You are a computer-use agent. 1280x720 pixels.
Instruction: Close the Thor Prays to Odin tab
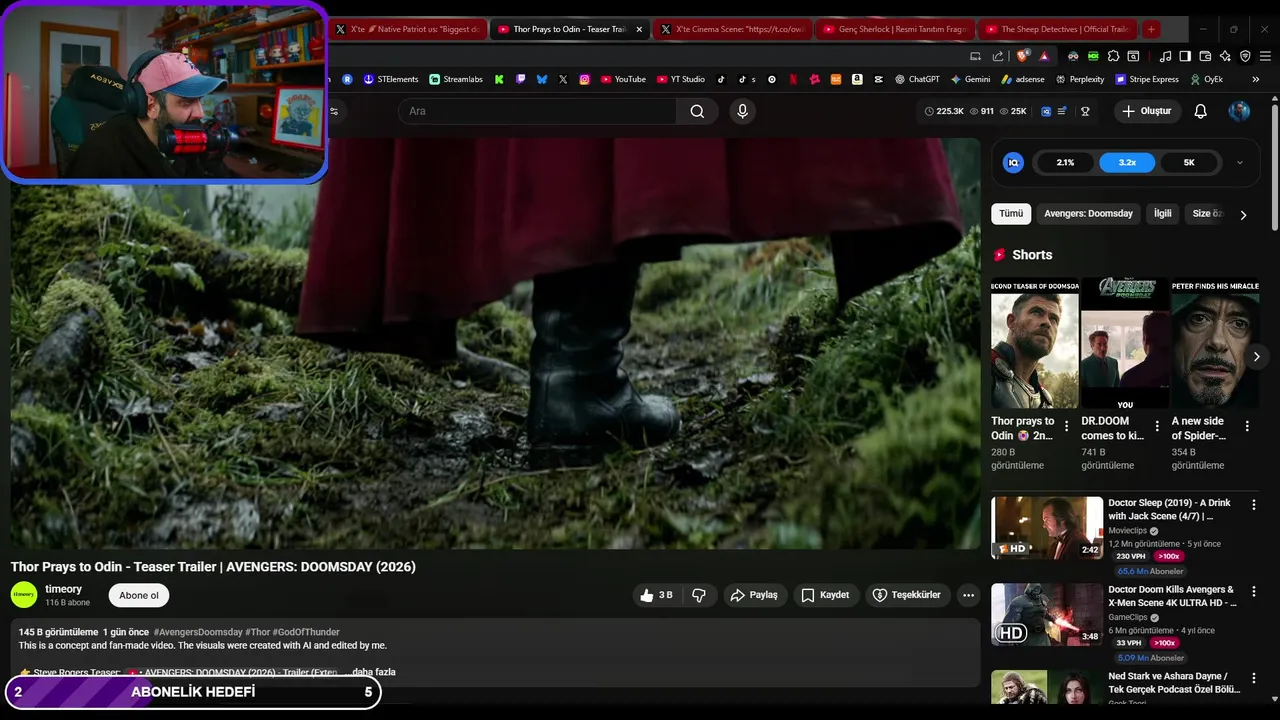[x=639, y=29]
